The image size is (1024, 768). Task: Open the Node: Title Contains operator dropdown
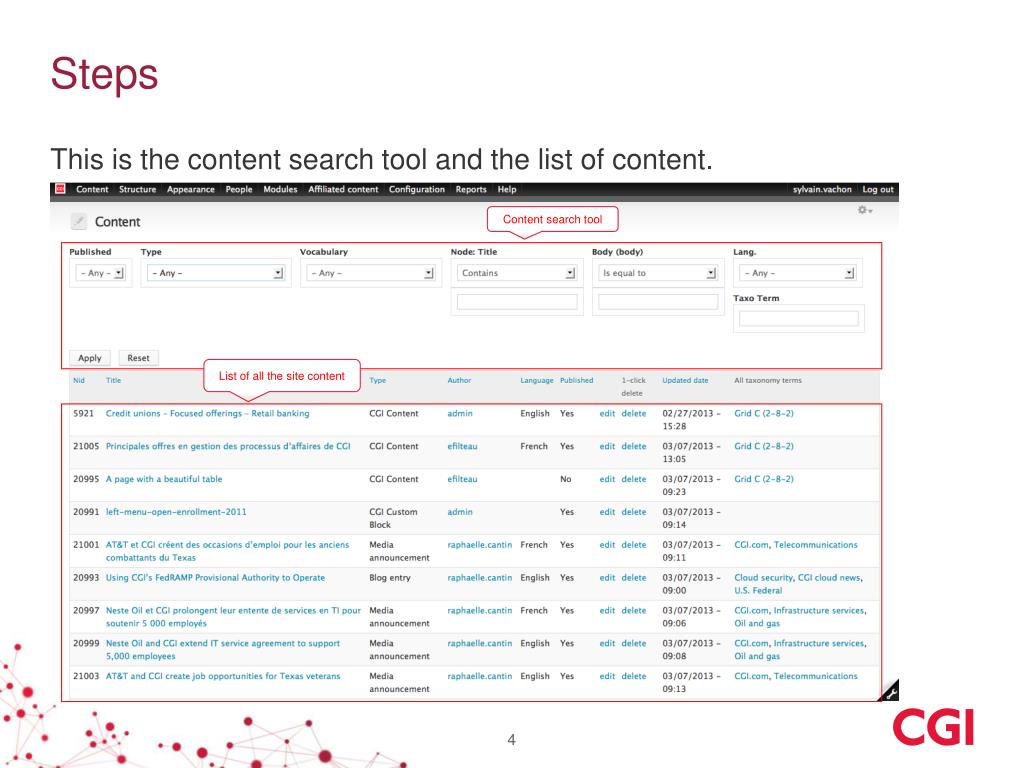click(517, 273)
